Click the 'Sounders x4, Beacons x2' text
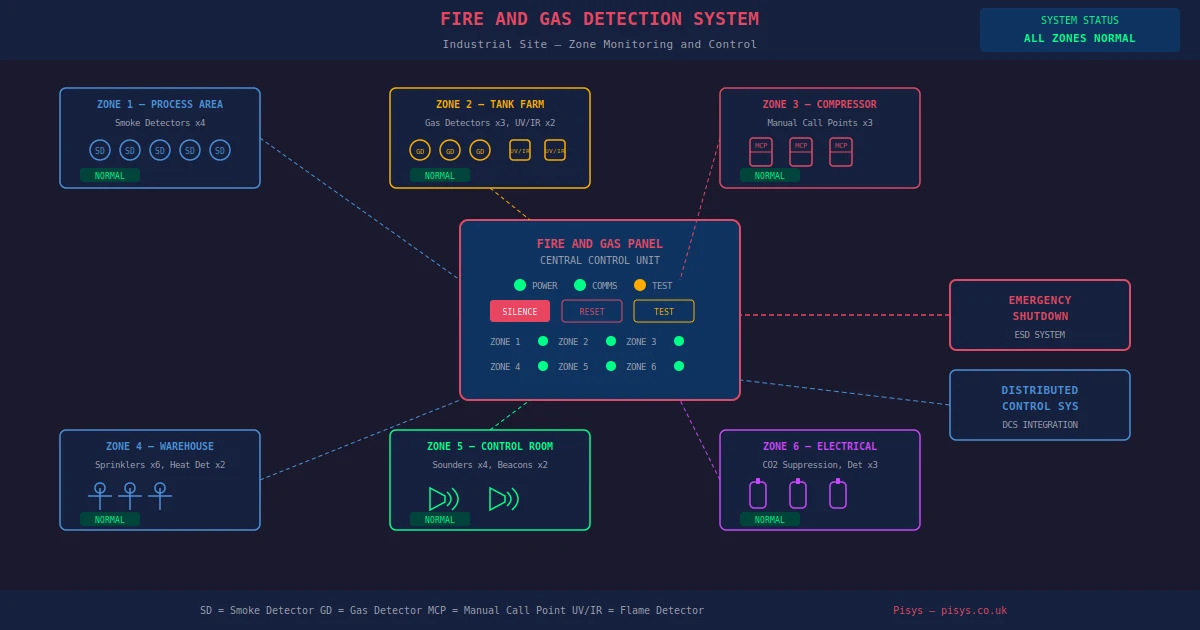 pos(490,465)
